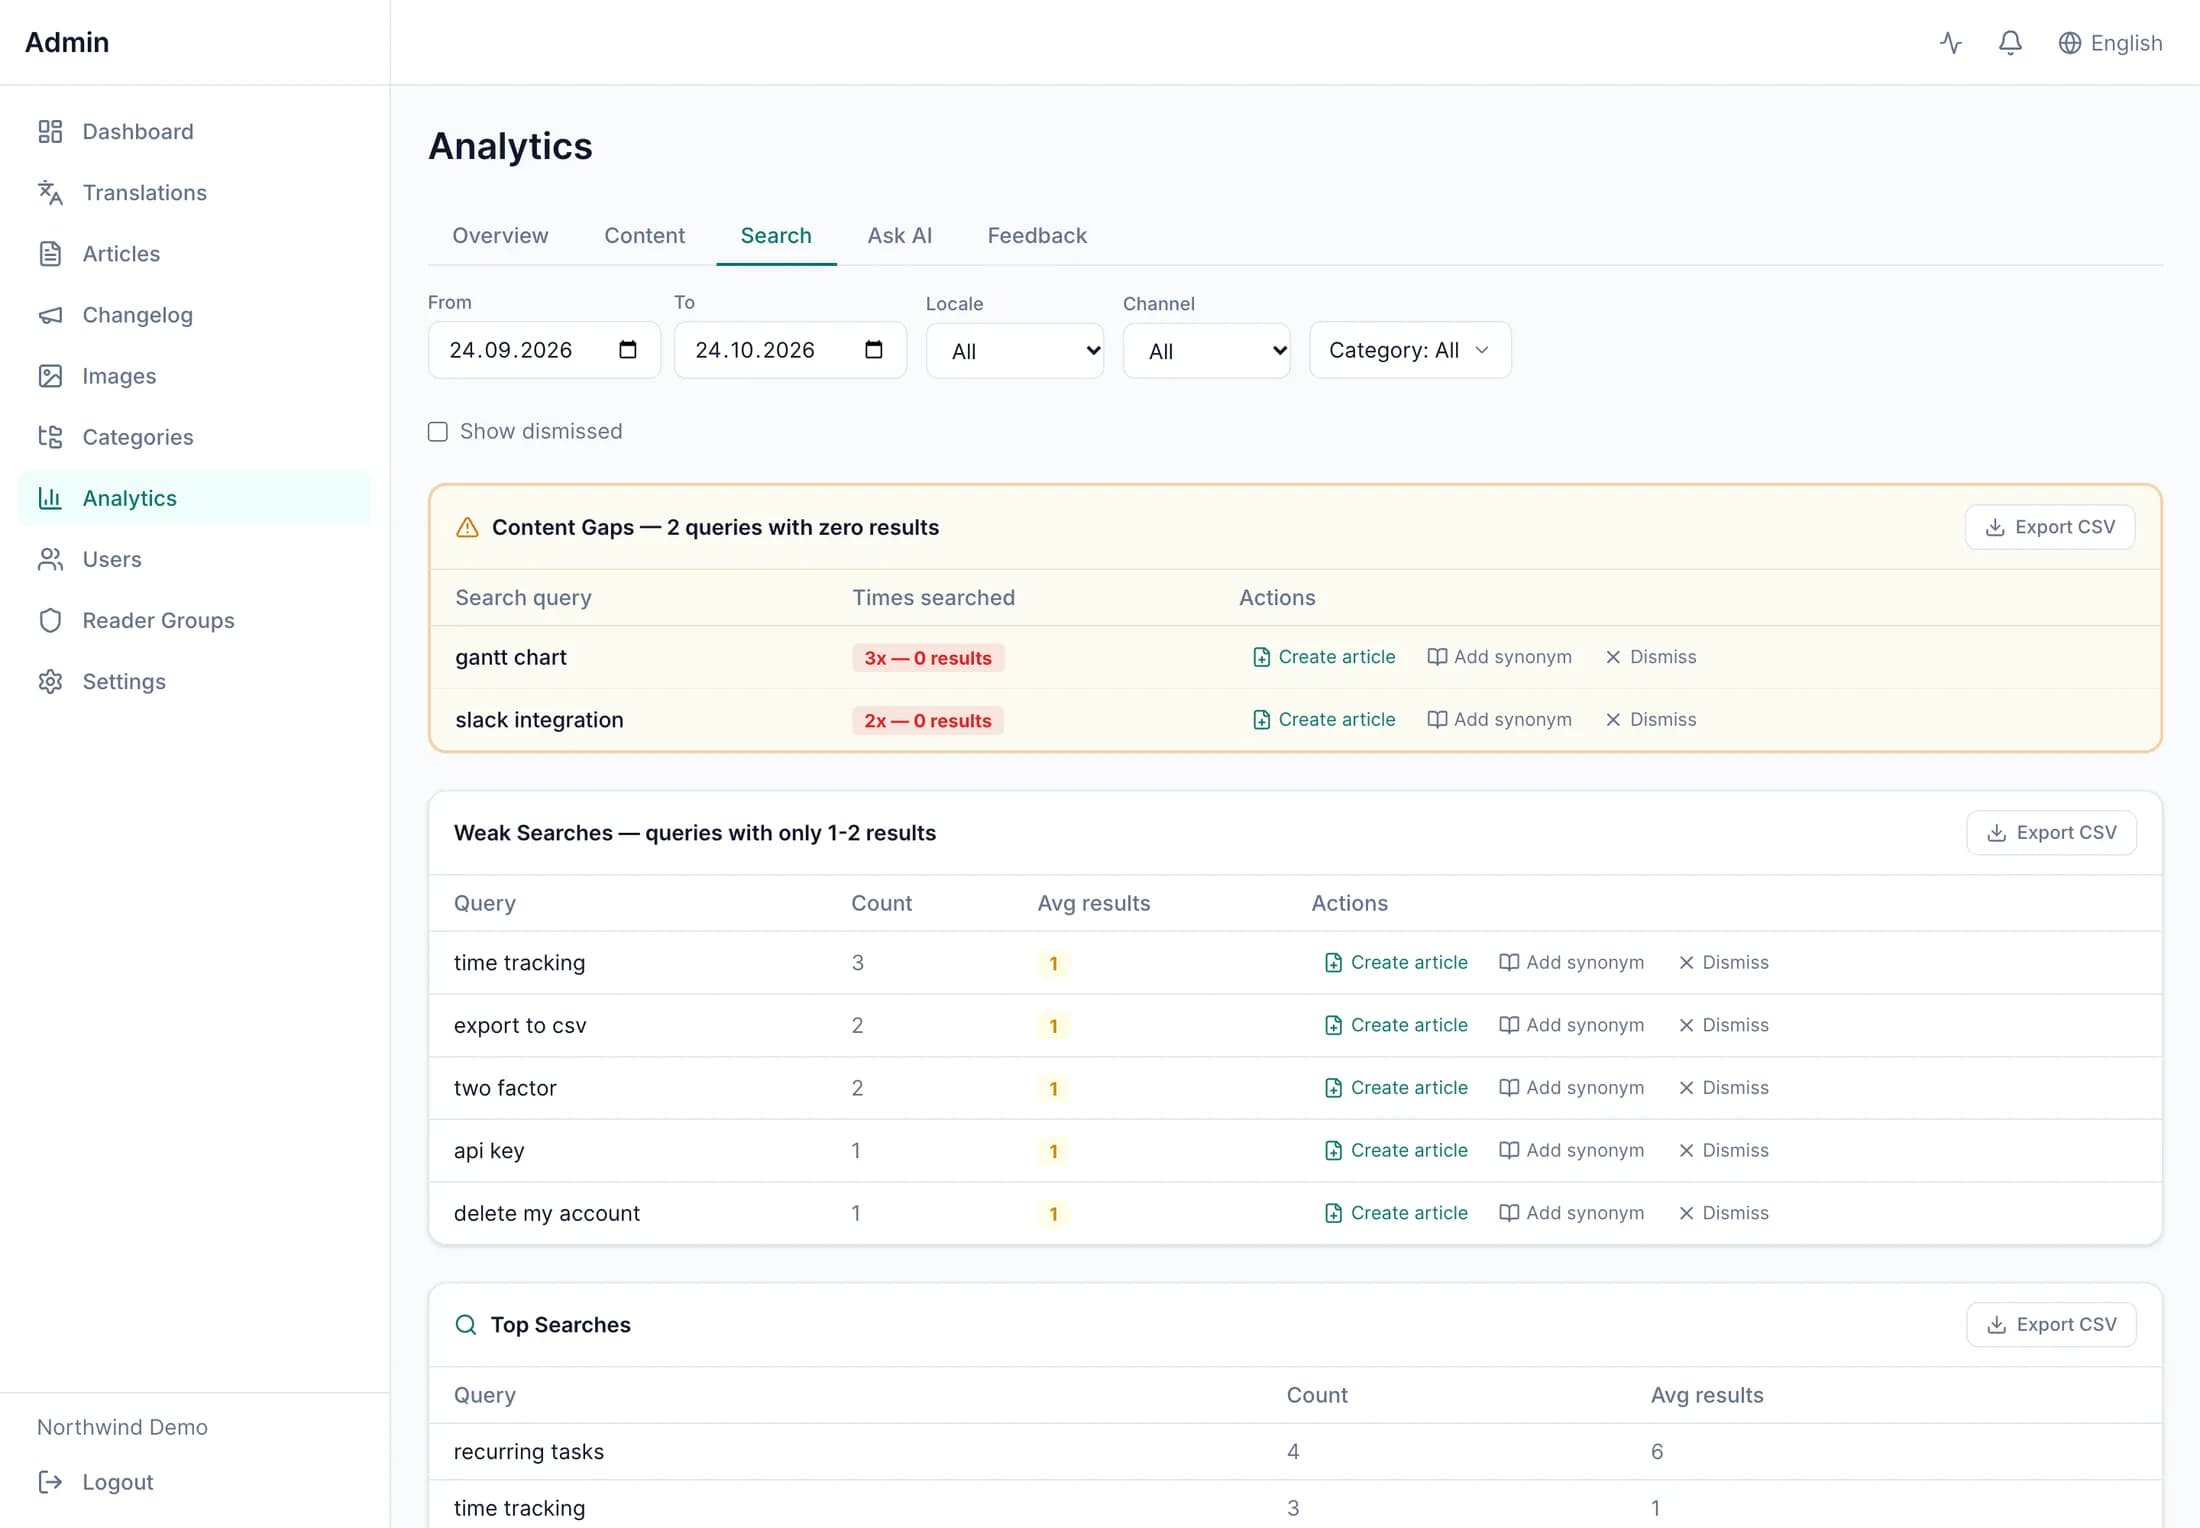The image size is (2200, 1528).
Task: Open the Channel dropdown
Action: (1206, 350)
